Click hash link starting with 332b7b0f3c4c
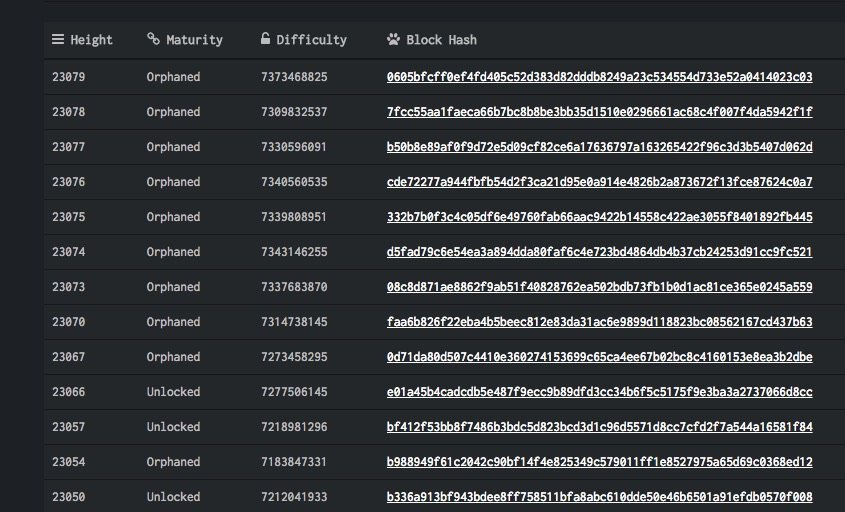Viewport: 845px width, 512px height. coord(599,217)
